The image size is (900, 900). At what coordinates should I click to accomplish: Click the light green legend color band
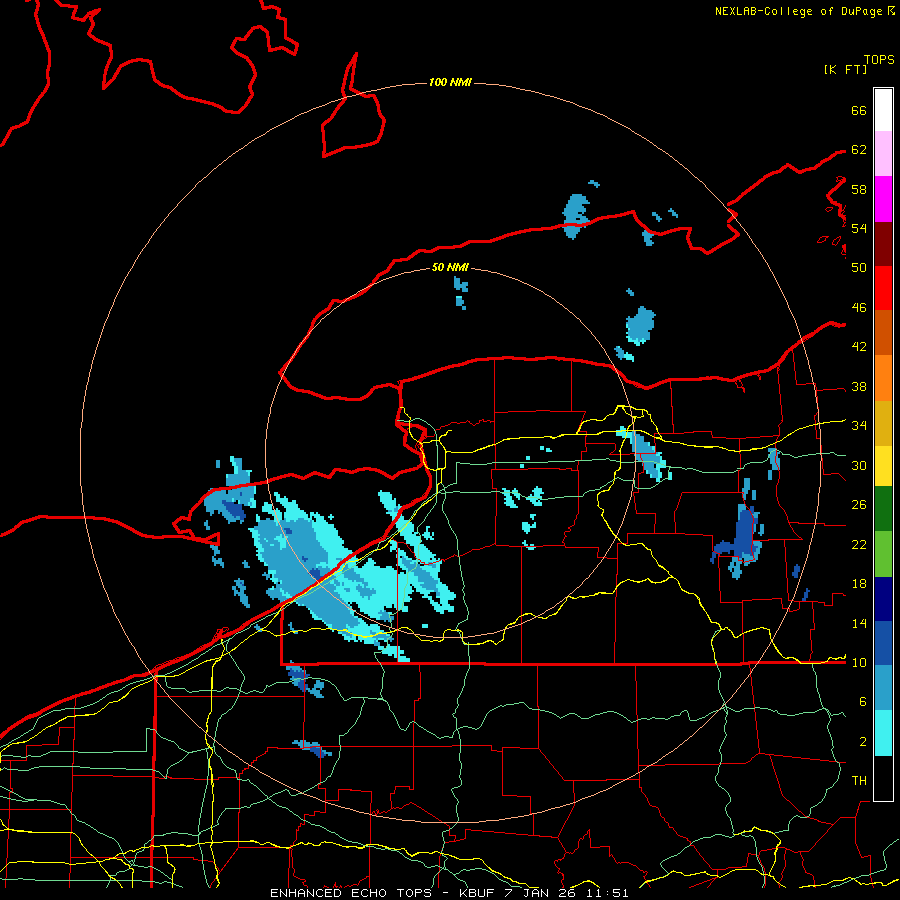[883, 554]
